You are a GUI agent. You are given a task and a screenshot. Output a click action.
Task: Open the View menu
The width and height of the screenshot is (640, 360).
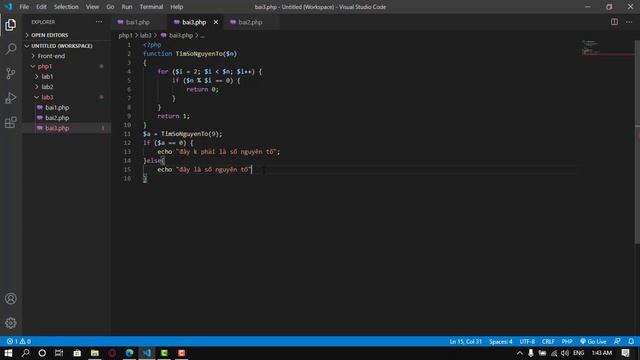tap(92, 7)
